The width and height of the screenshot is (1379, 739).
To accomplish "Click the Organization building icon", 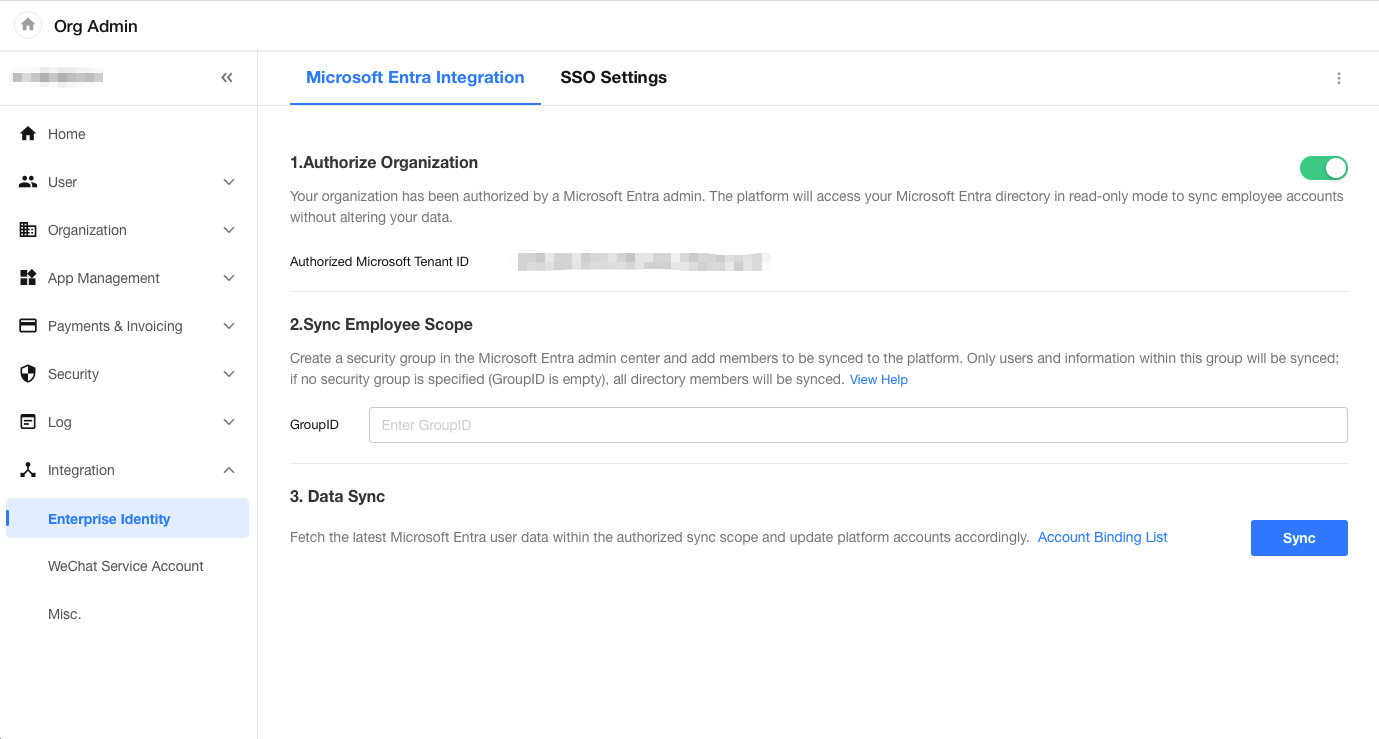I will point(28,230).
